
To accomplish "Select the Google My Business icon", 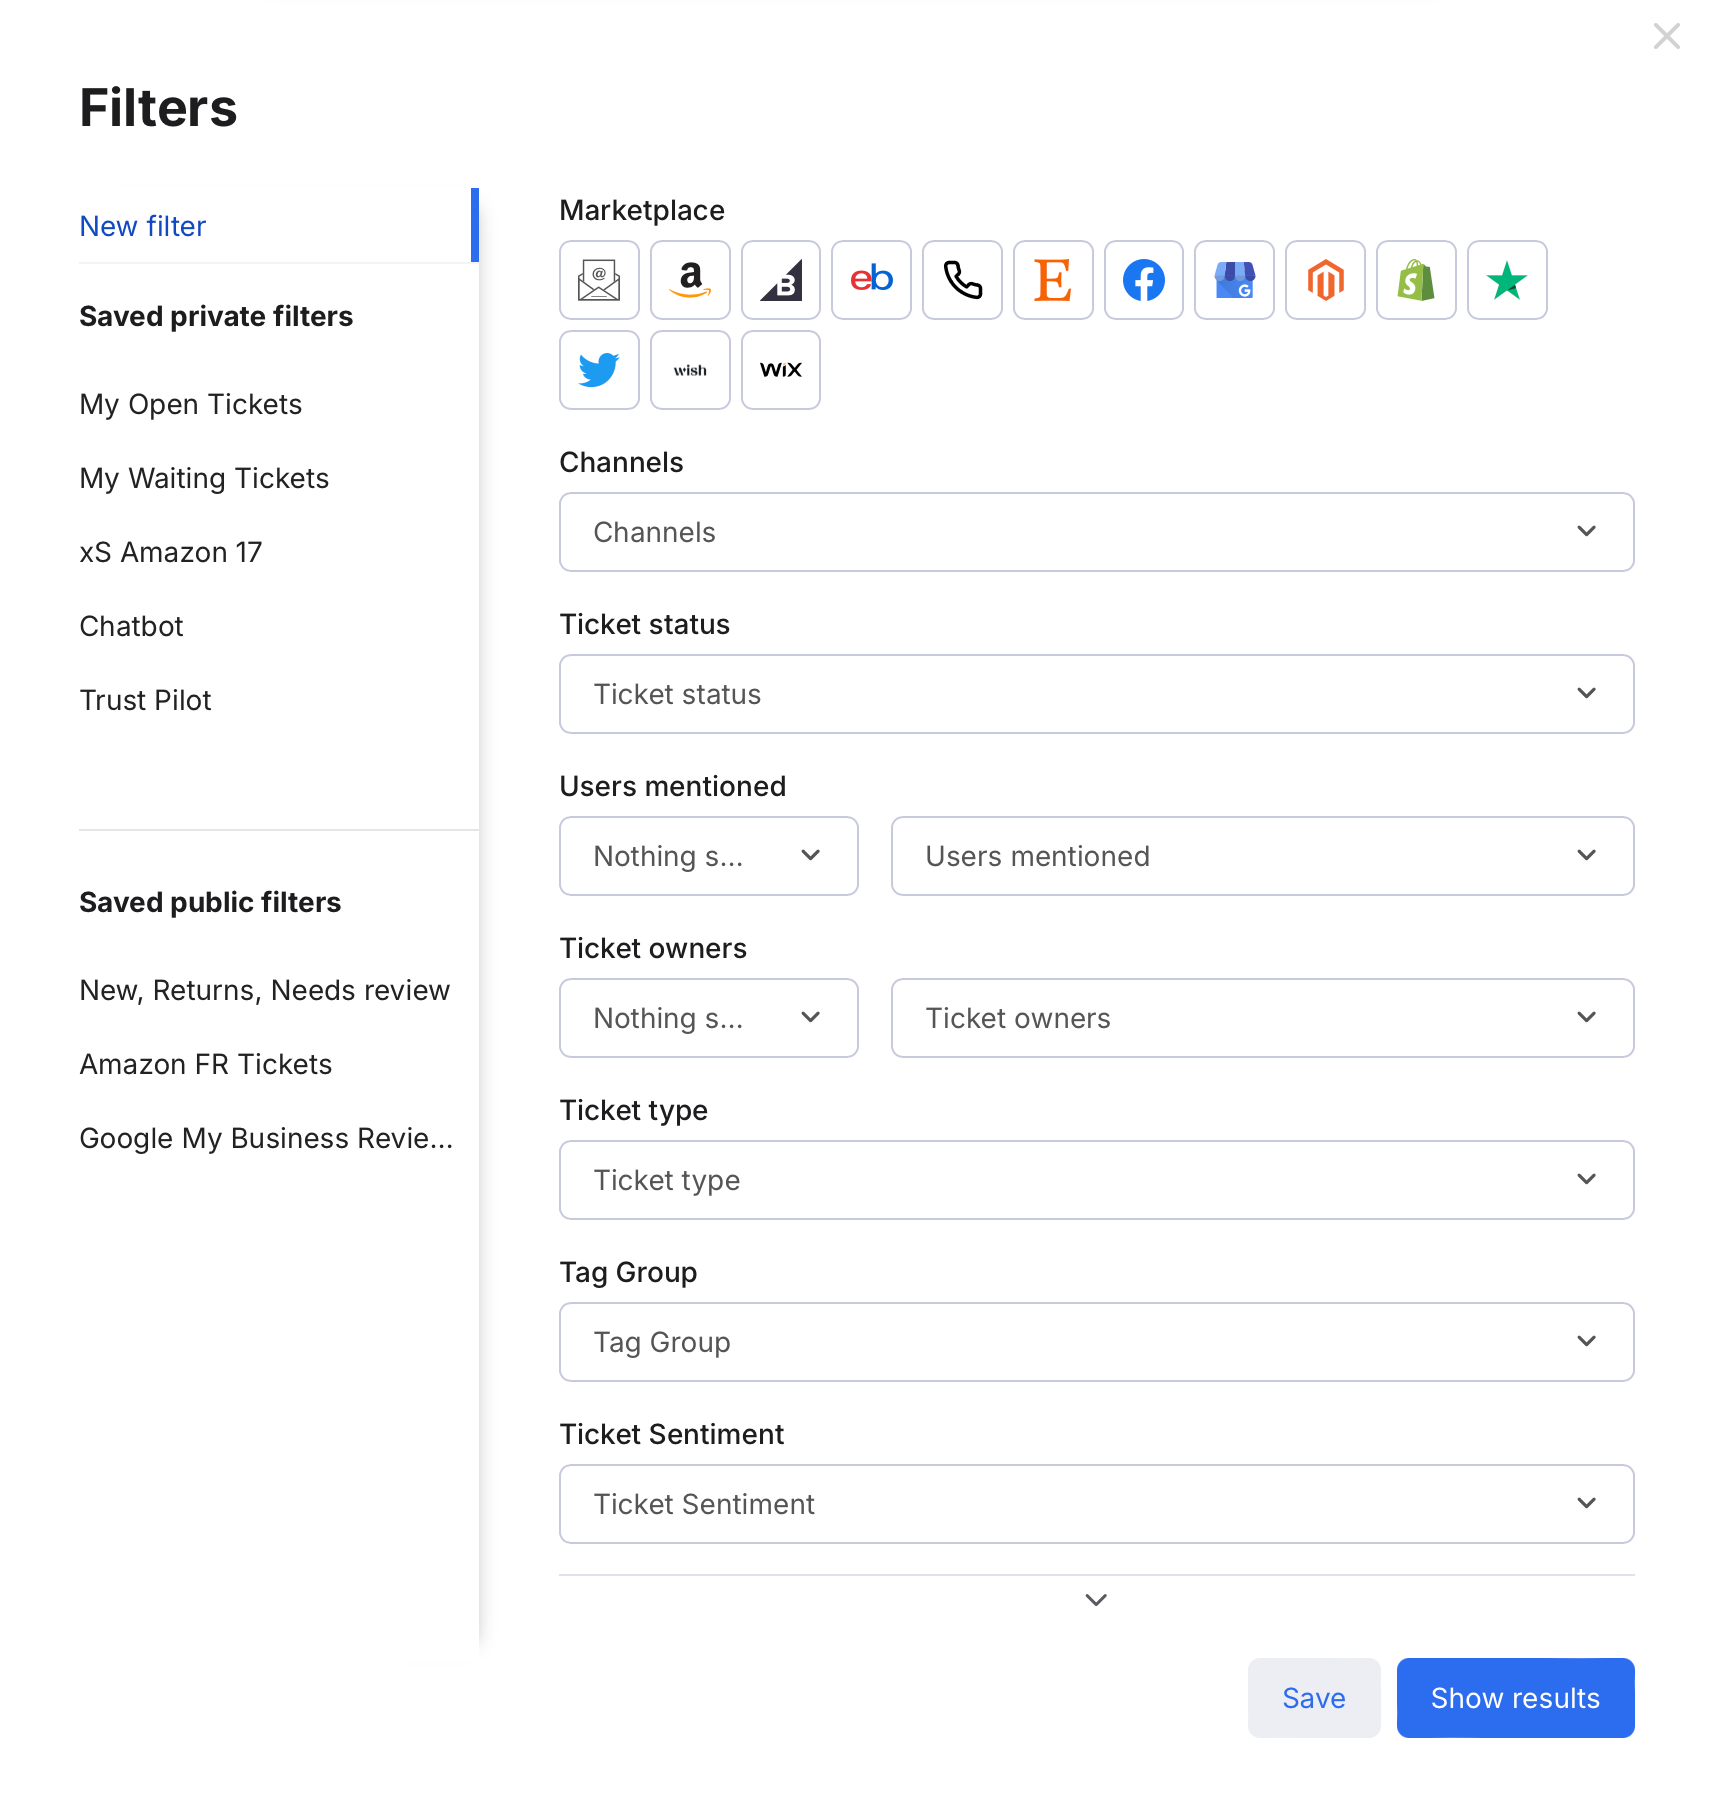I will coord(1234,280).
